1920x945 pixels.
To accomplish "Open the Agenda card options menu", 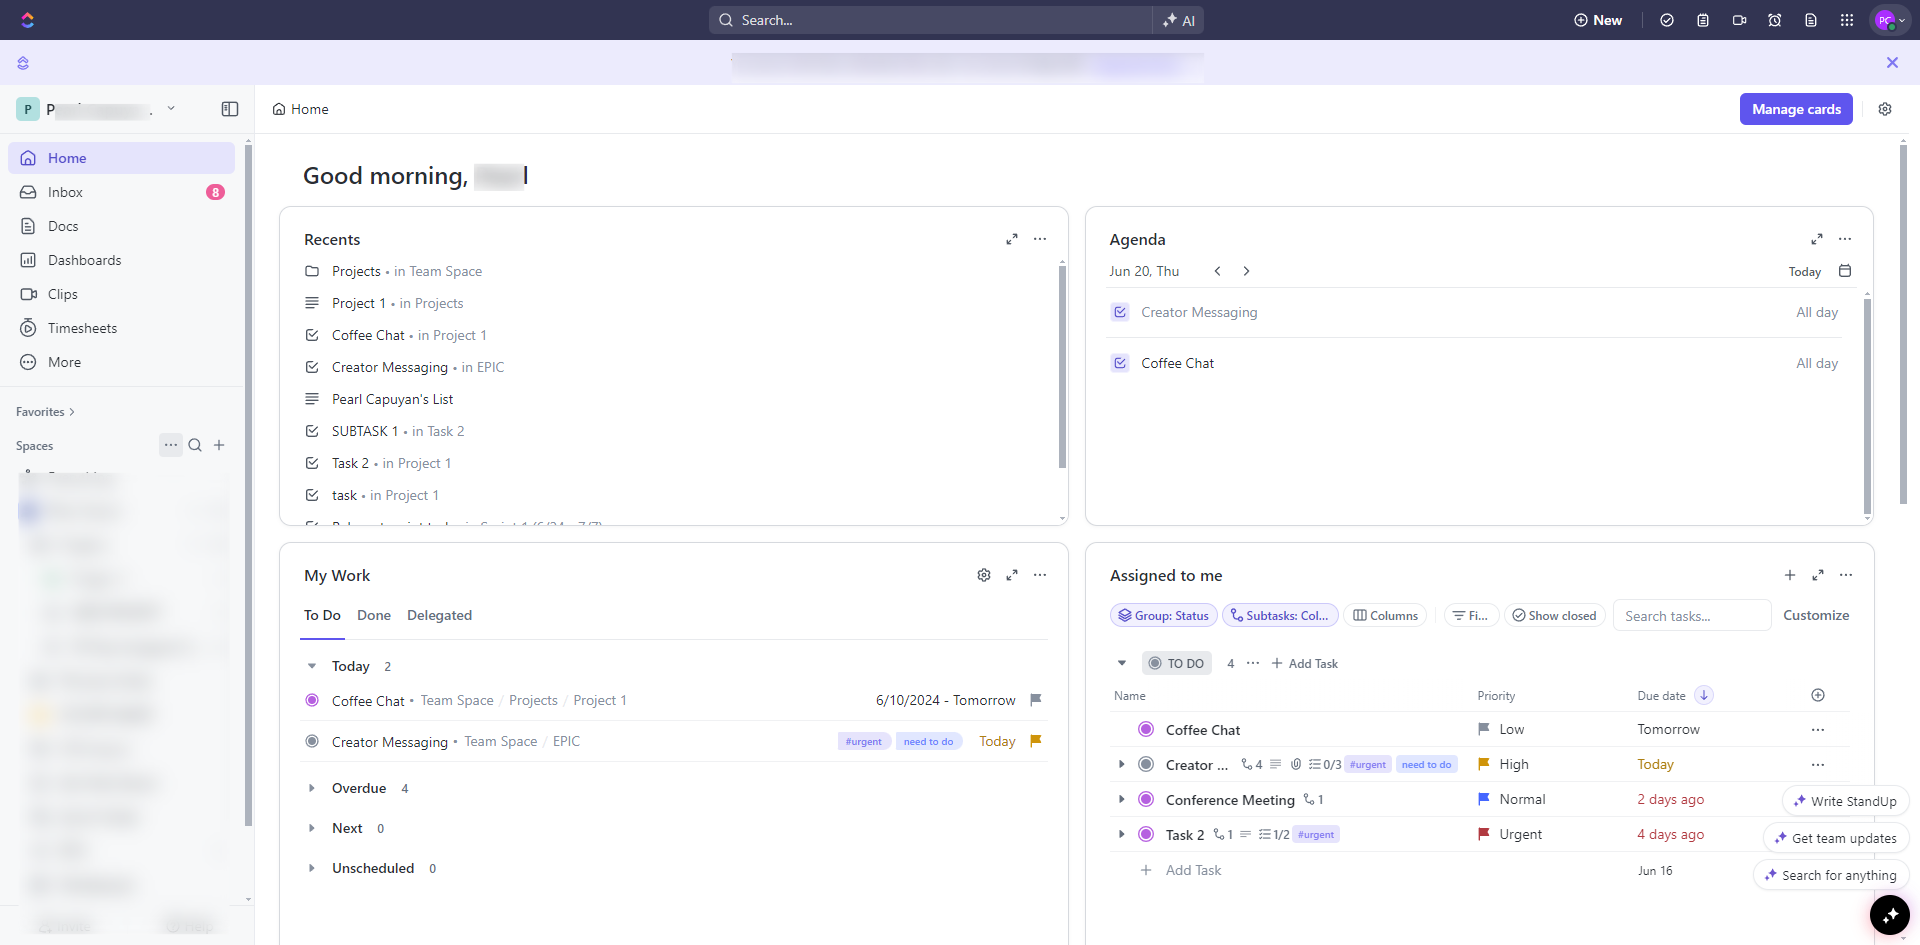I will pyautogui.click(x=1845, y=239).
